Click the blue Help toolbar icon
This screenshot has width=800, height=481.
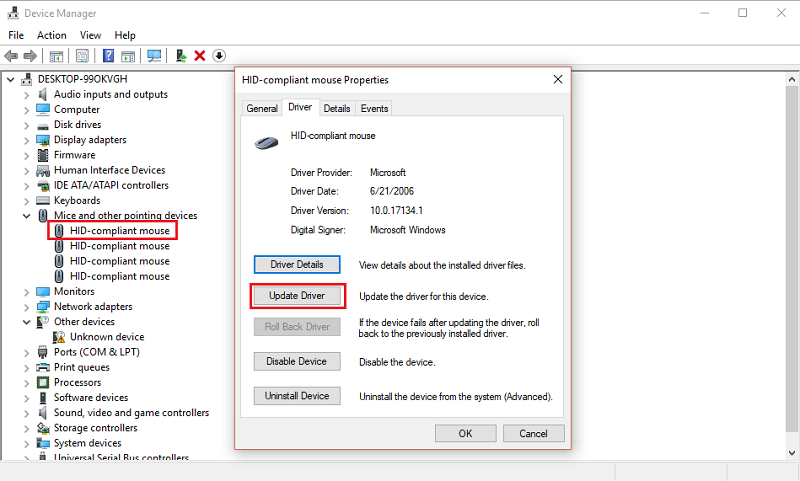[107, 56]
